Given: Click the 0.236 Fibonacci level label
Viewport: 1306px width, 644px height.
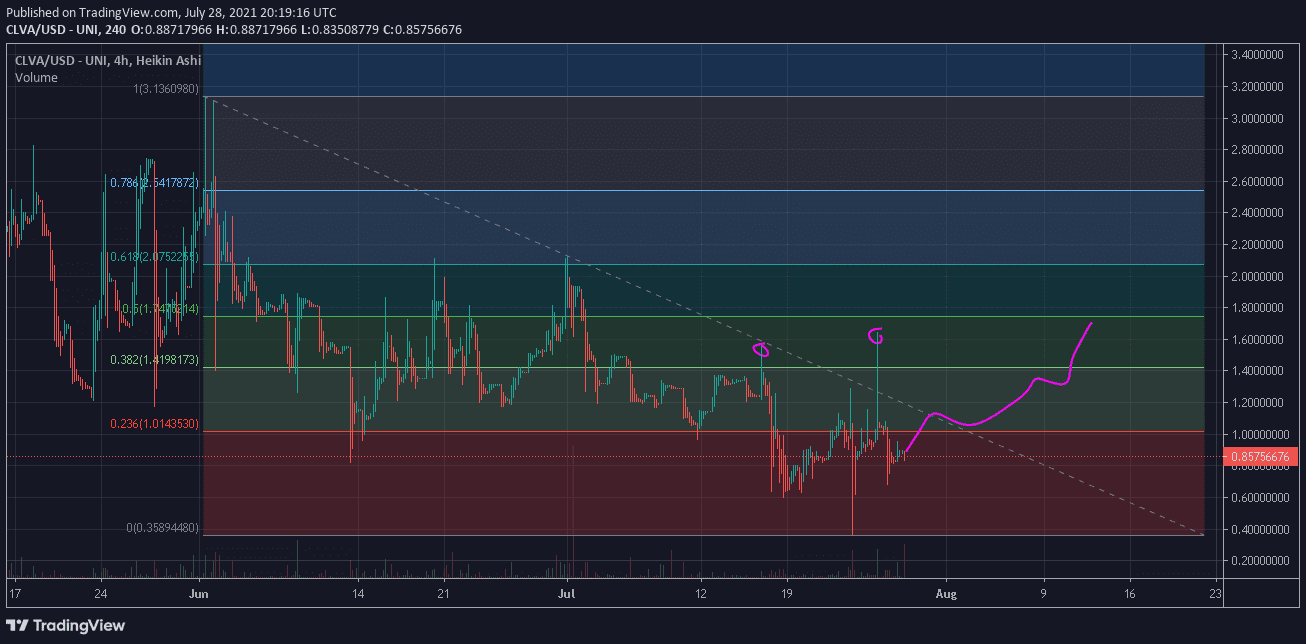Looking at the screenshot, I should coord(154,424).
